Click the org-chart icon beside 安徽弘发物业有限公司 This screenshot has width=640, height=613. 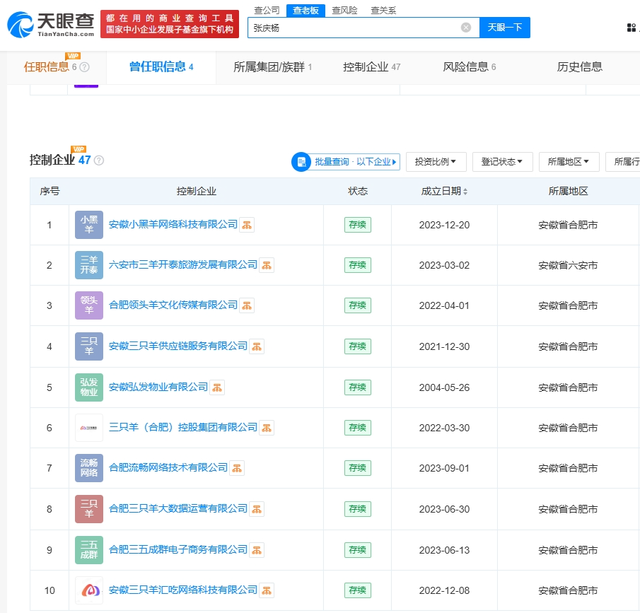[217, 387]
